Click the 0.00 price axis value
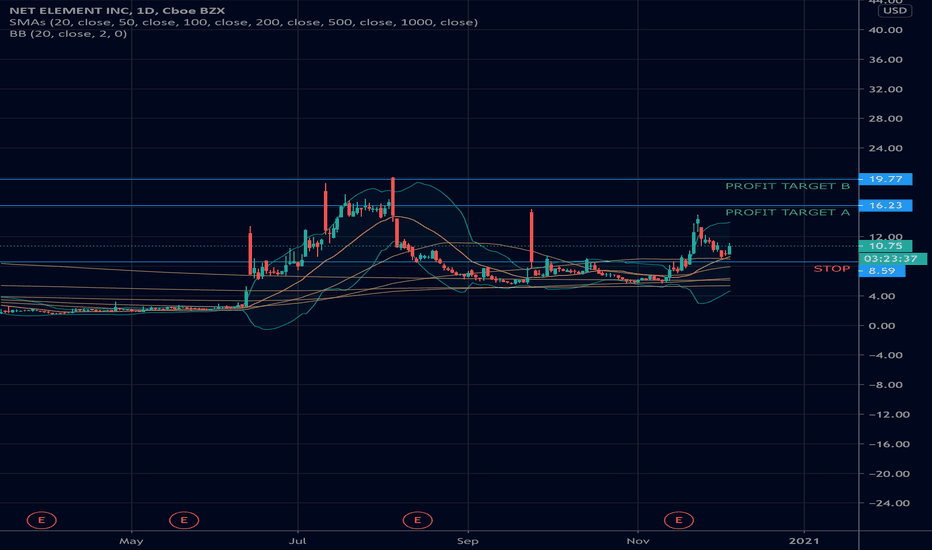932x550 pixels. (x=881, y=326)
